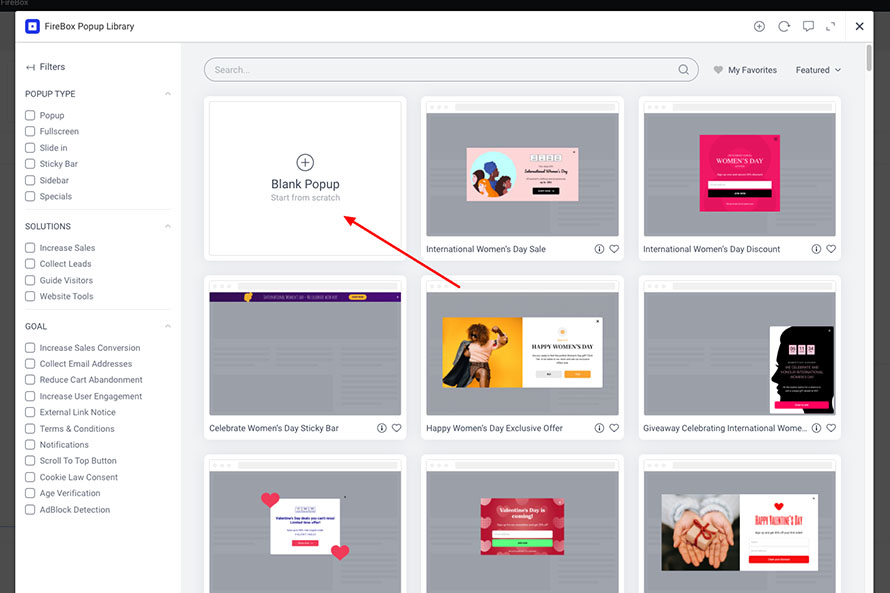Show info for Celebrate Women's Day Sticky Bar
This screenshot has width=890, height=593.
click(x=381, y=428)
